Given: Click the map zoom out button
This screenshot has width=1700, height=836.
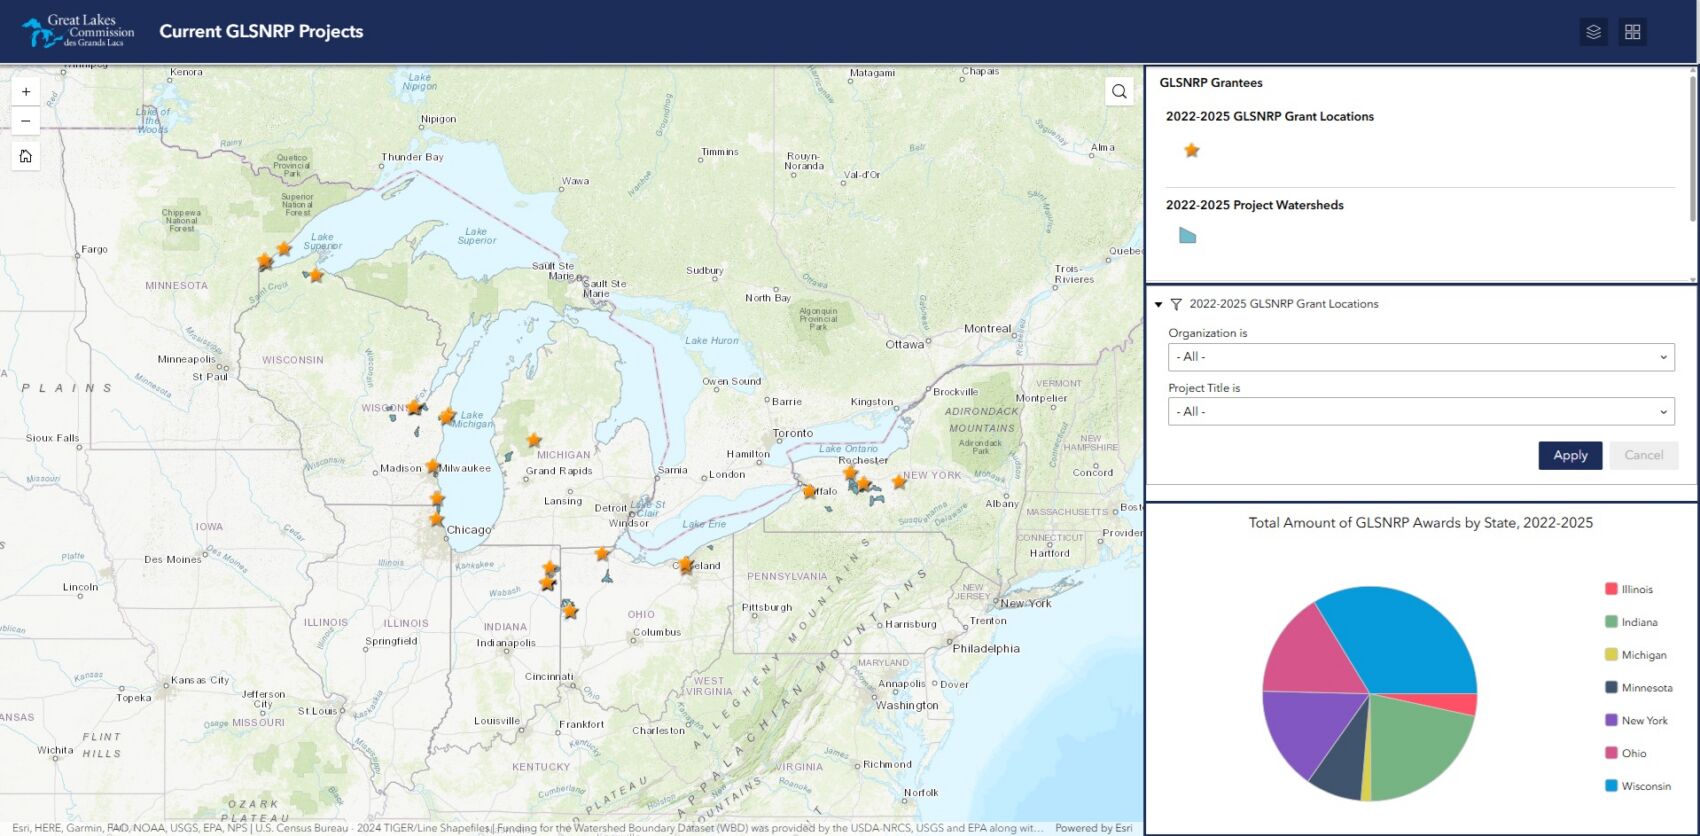Looking at the screenshot, I should pos(26,121).
